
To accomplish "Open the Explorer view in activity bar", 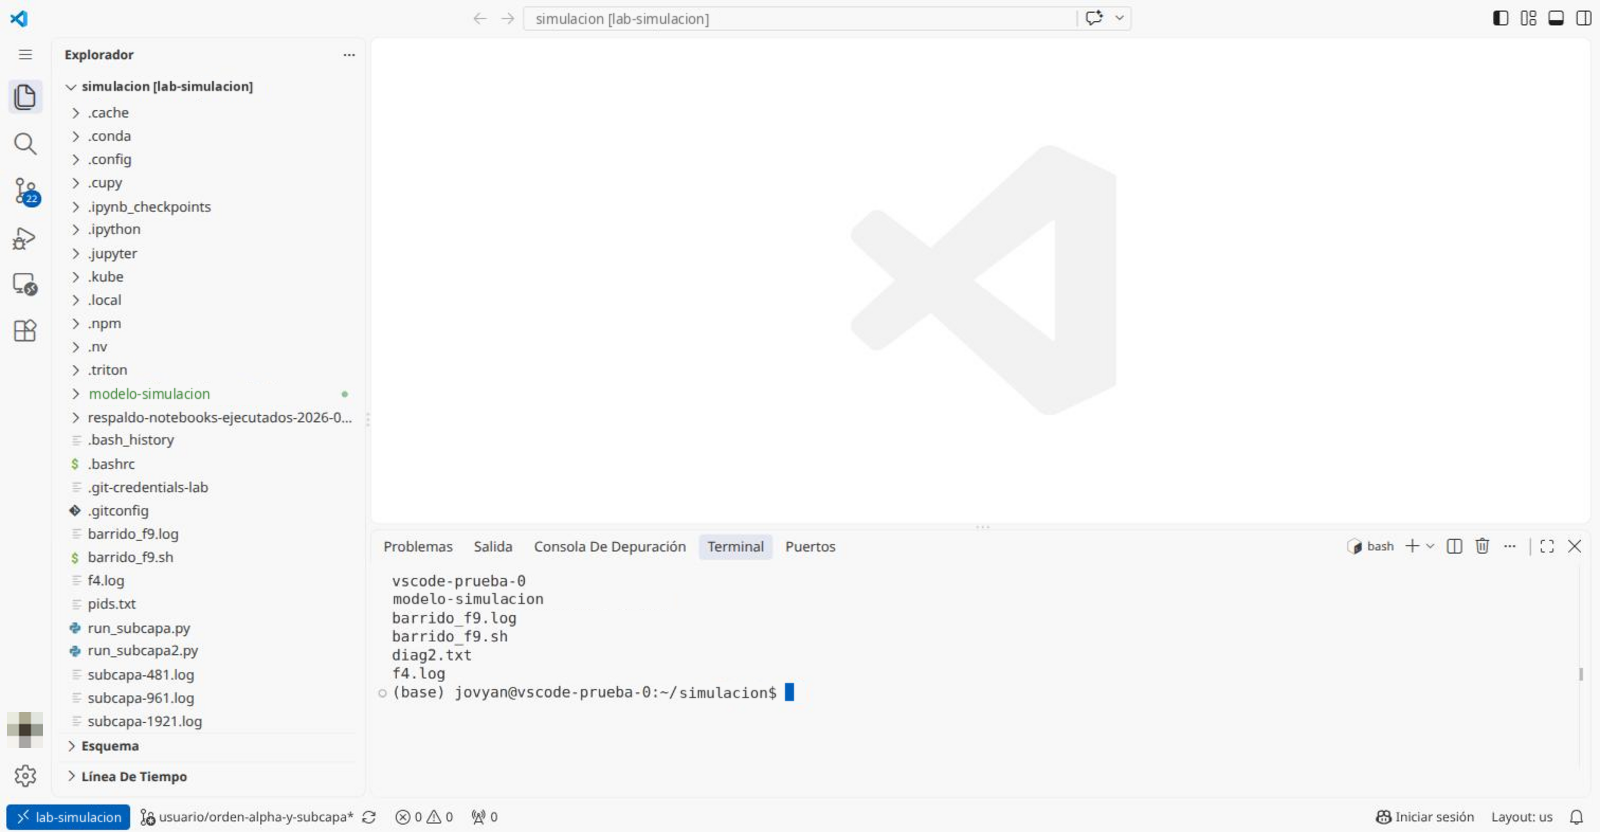I will click(x=25, y=97).
